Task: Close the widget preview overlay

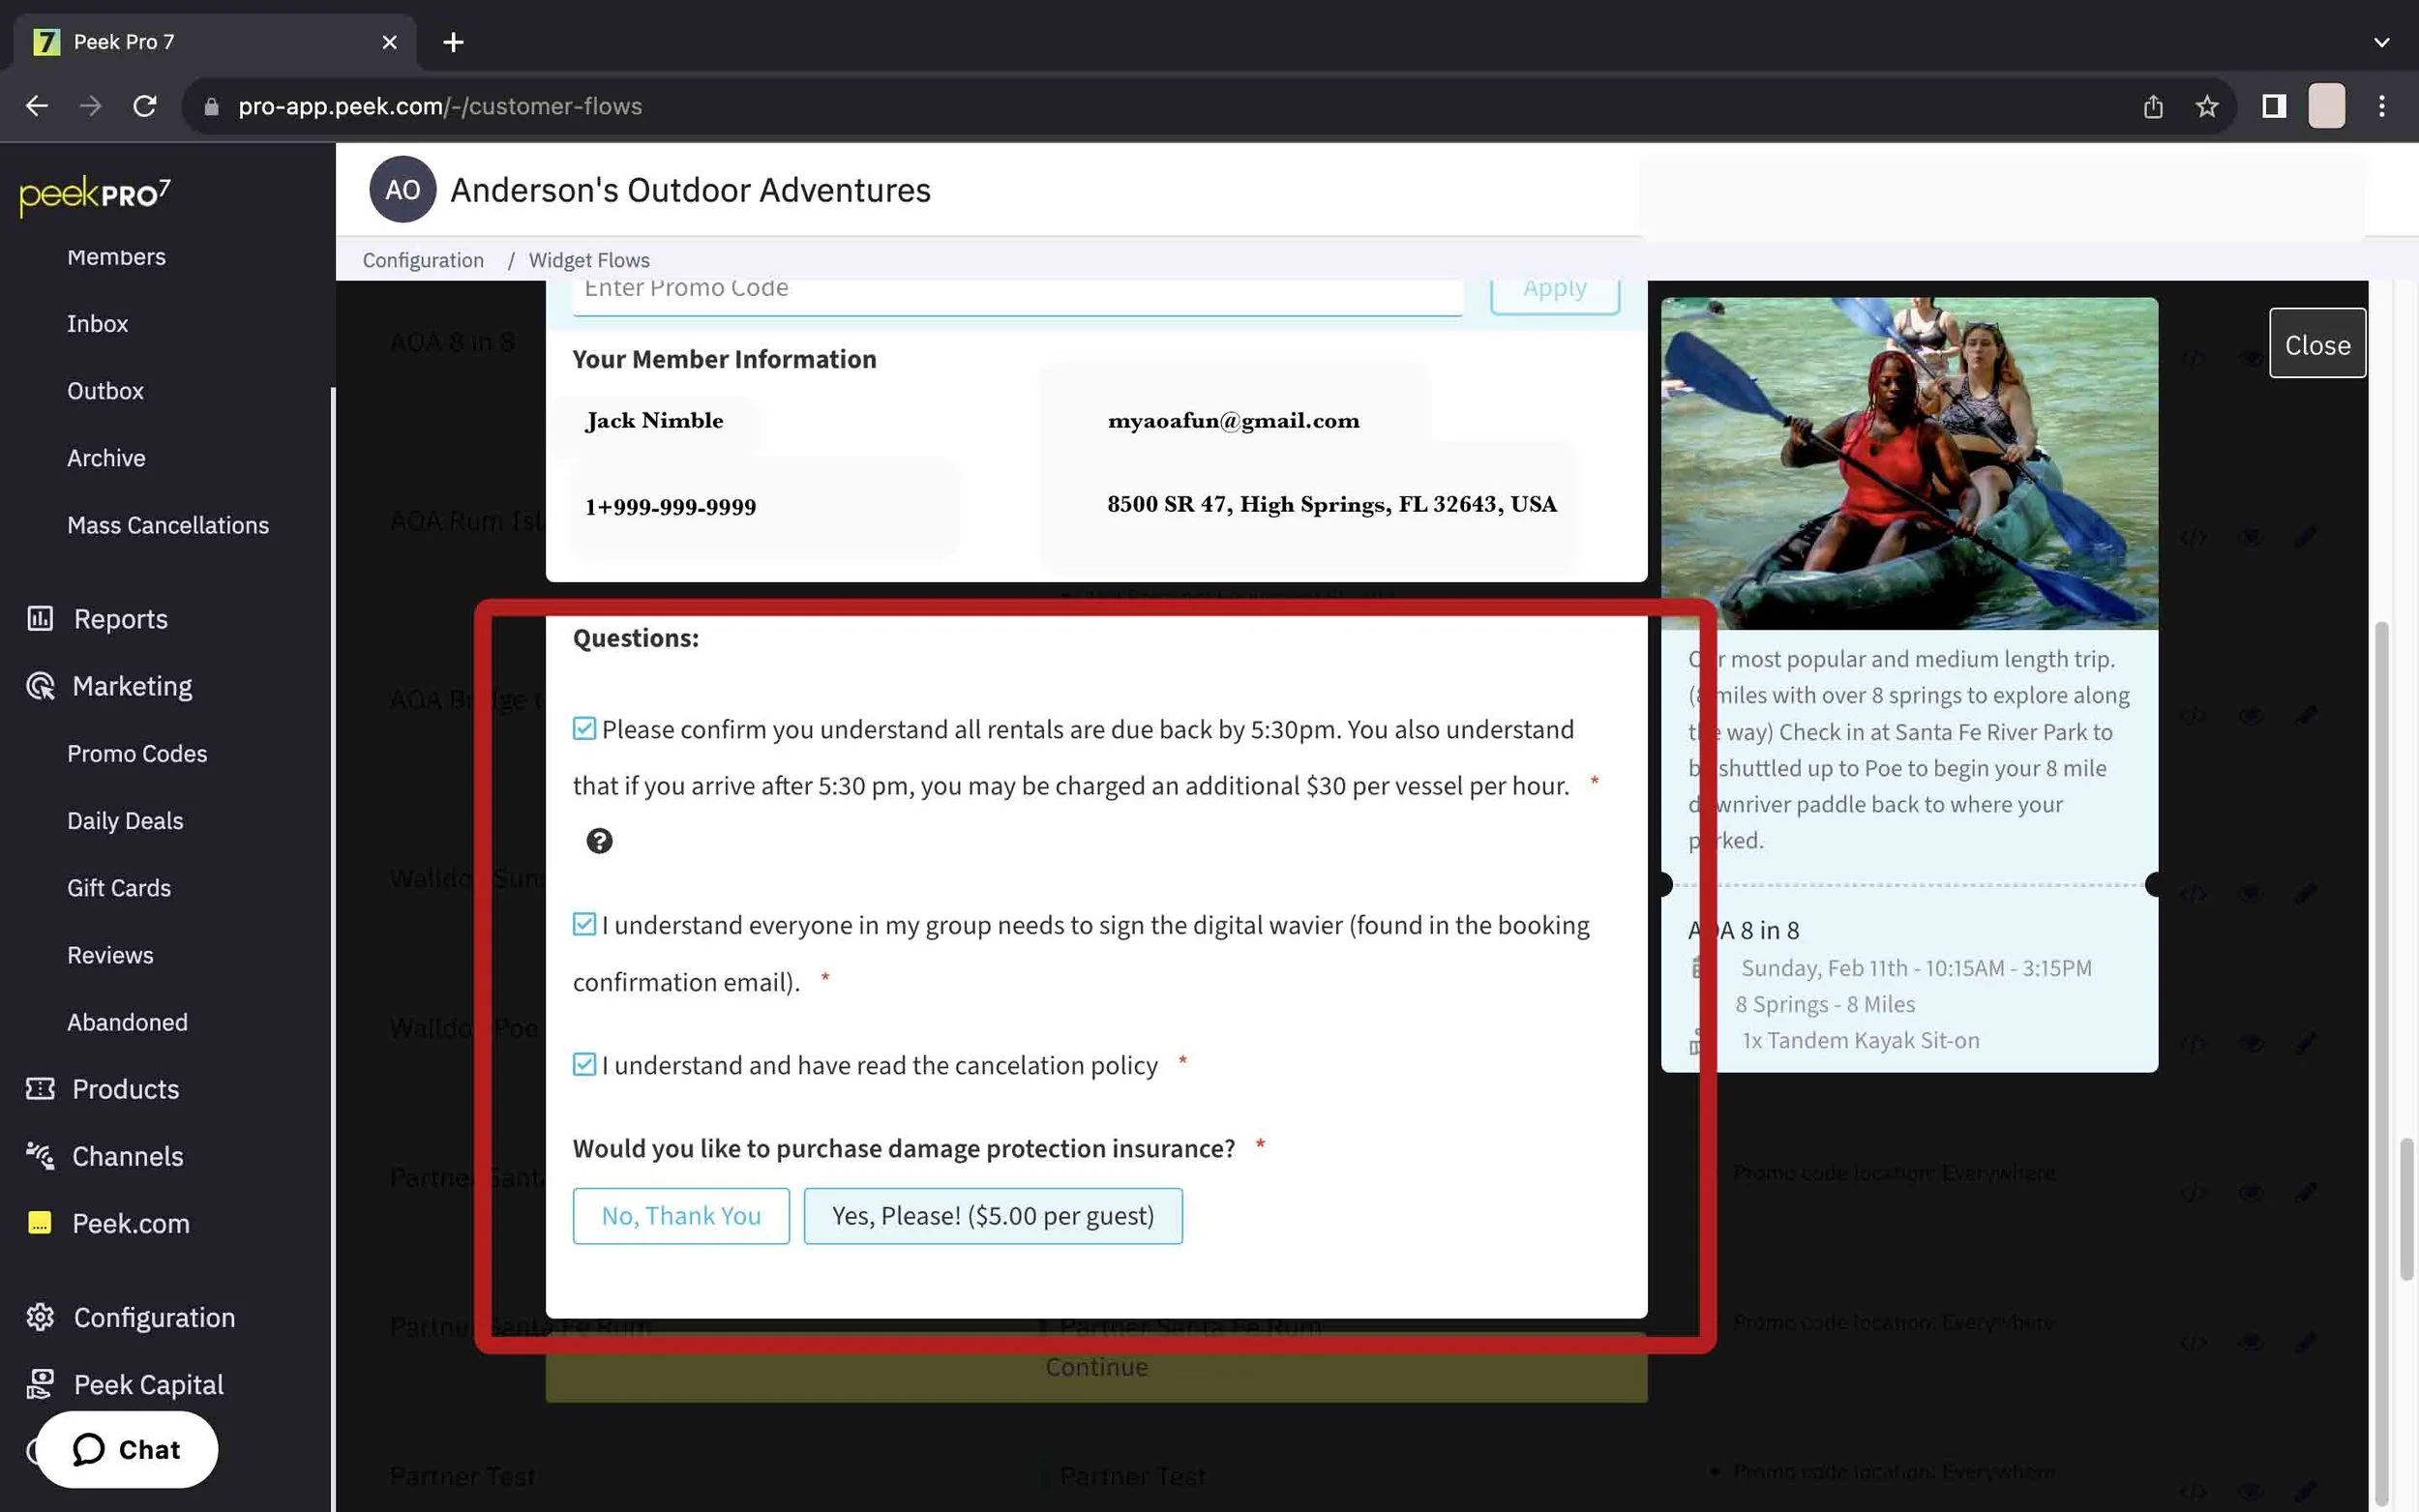Action: 2316,344
